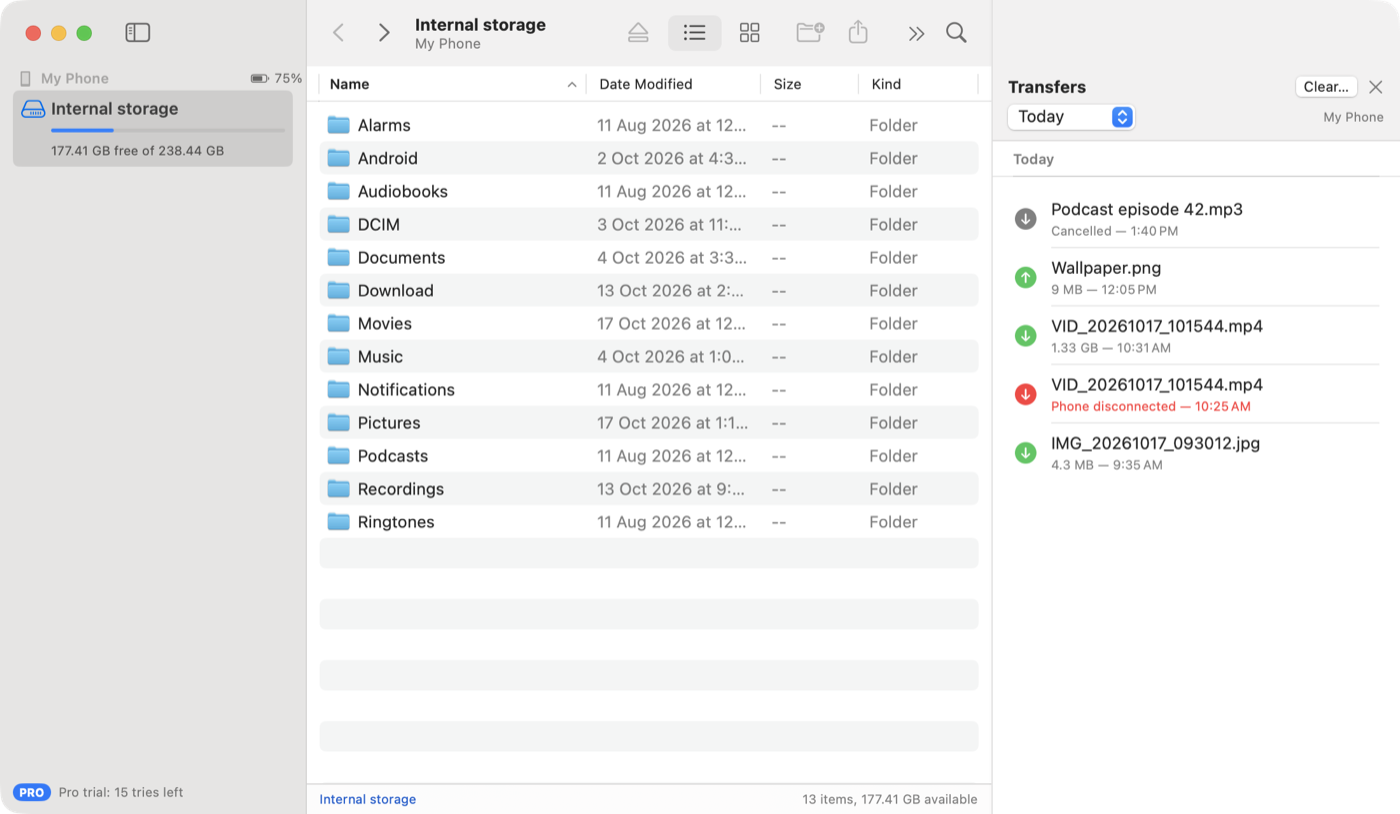The width and height of the screenshot is (1400, 814).
Task: Select the Music folder icon
Action: pos(339,356)
